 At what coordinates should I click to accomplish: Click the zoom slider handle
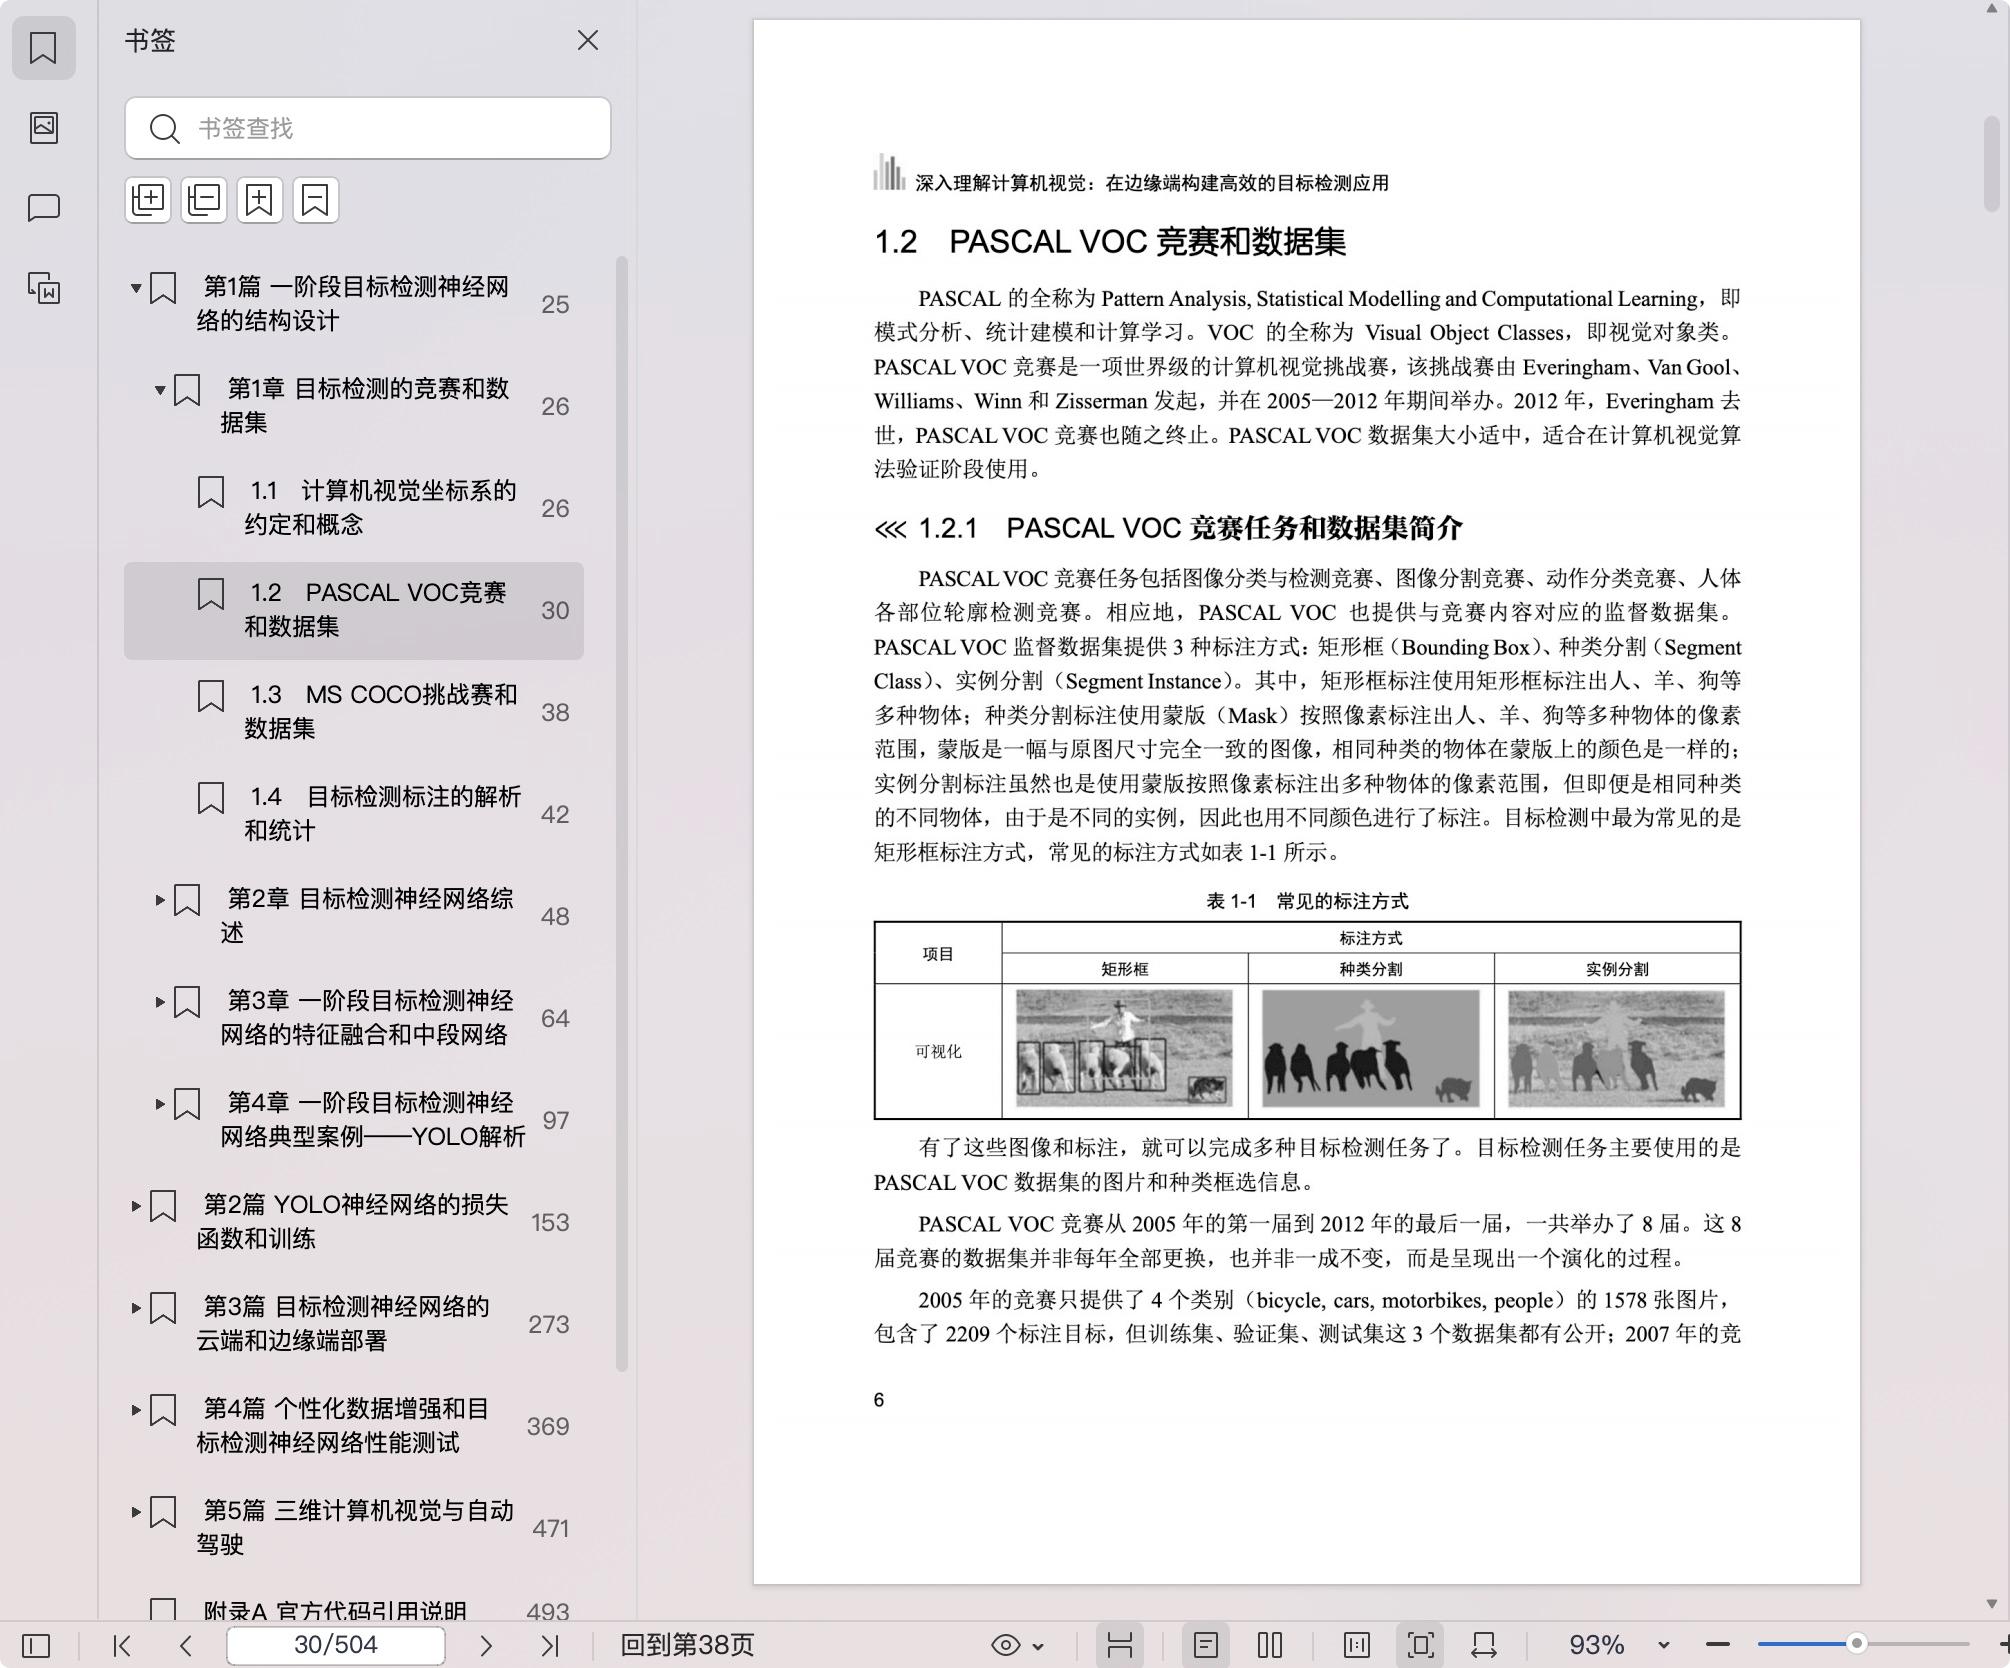pyautogui.click(x=1857, y=1645)
